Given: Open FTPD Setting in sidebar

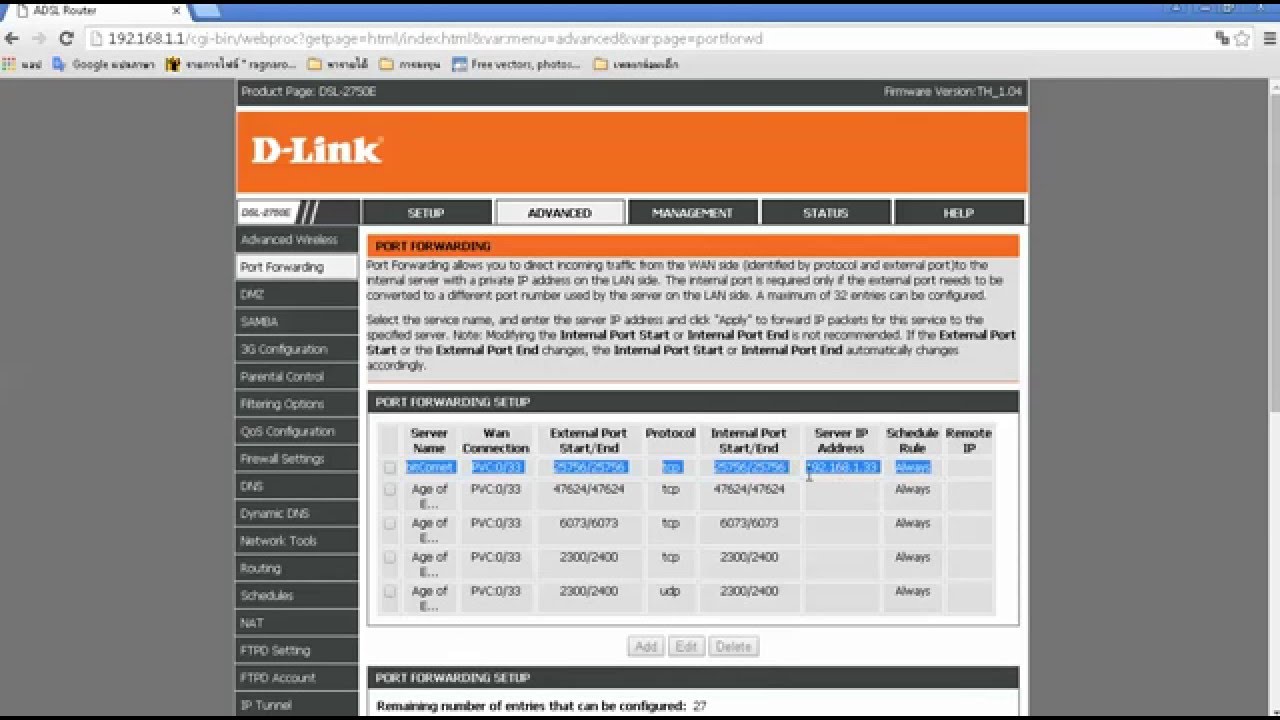Looking at the screenshot, I should pyautogui.click(x=297, y=650).
